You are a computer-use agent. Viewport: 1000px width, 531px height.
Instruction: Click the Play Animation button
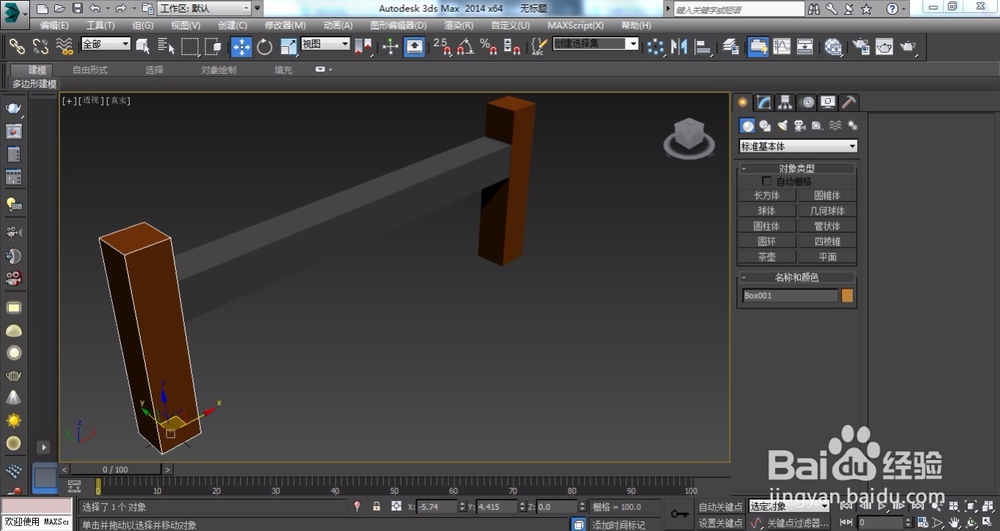[x=882, y=506]
